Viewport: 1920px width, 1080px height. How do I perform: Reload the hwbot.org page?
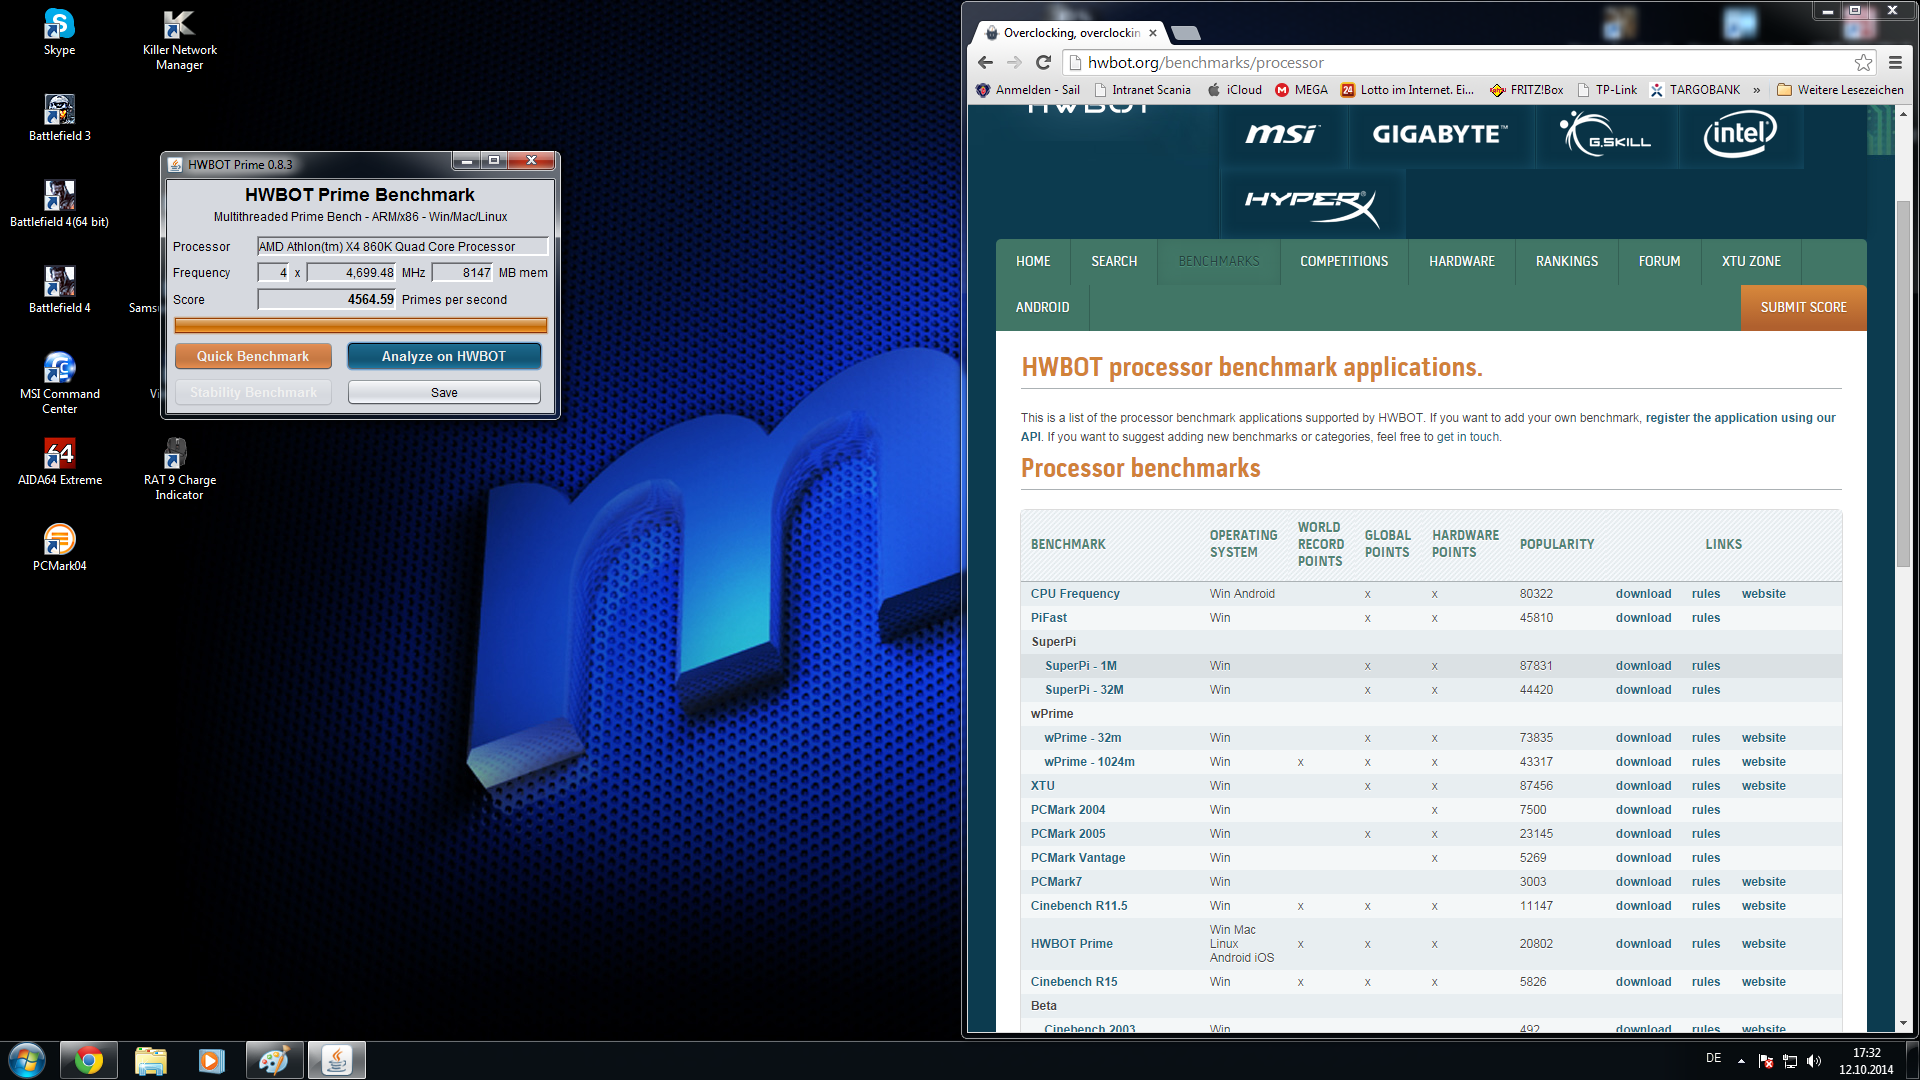point(1043,62)
